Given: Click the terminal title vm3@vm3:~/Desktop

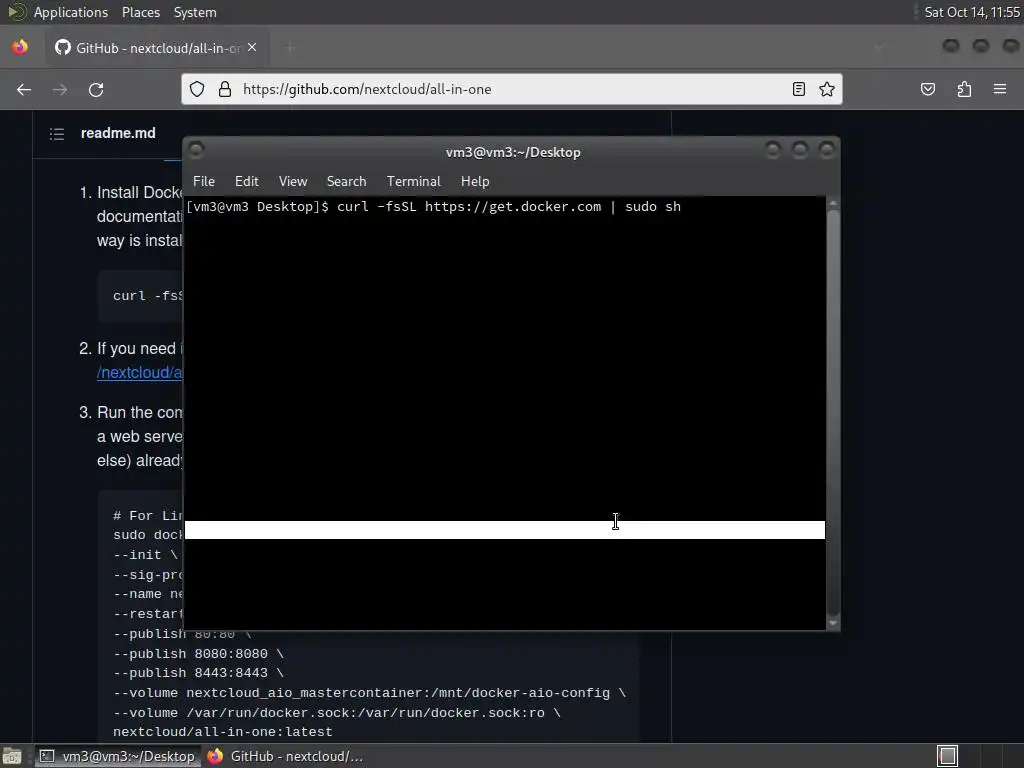Looking at the screenshot, I should (x=513, y=152).
